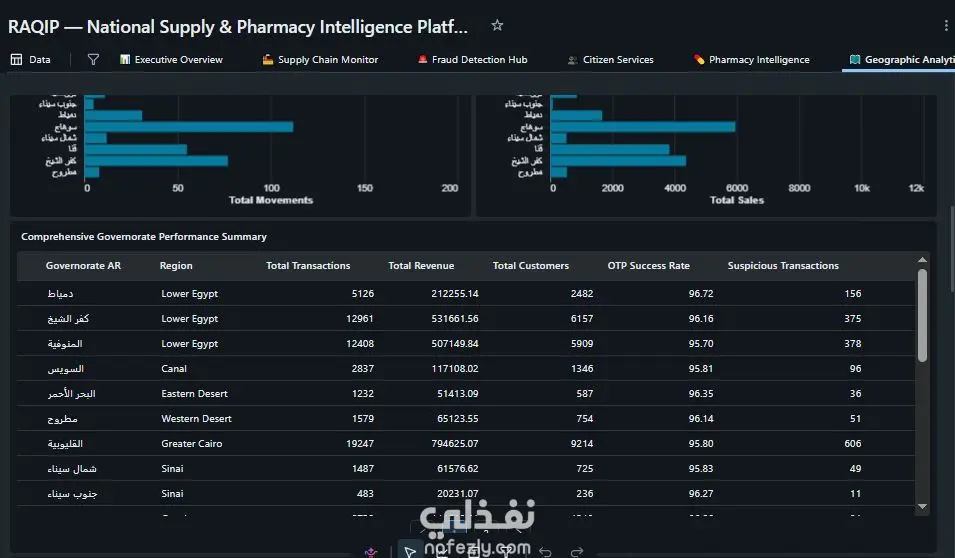The width and height of the screenshot is (955, 558).
Task: Open the kebab menu at top right
Action: click(945, 26)
